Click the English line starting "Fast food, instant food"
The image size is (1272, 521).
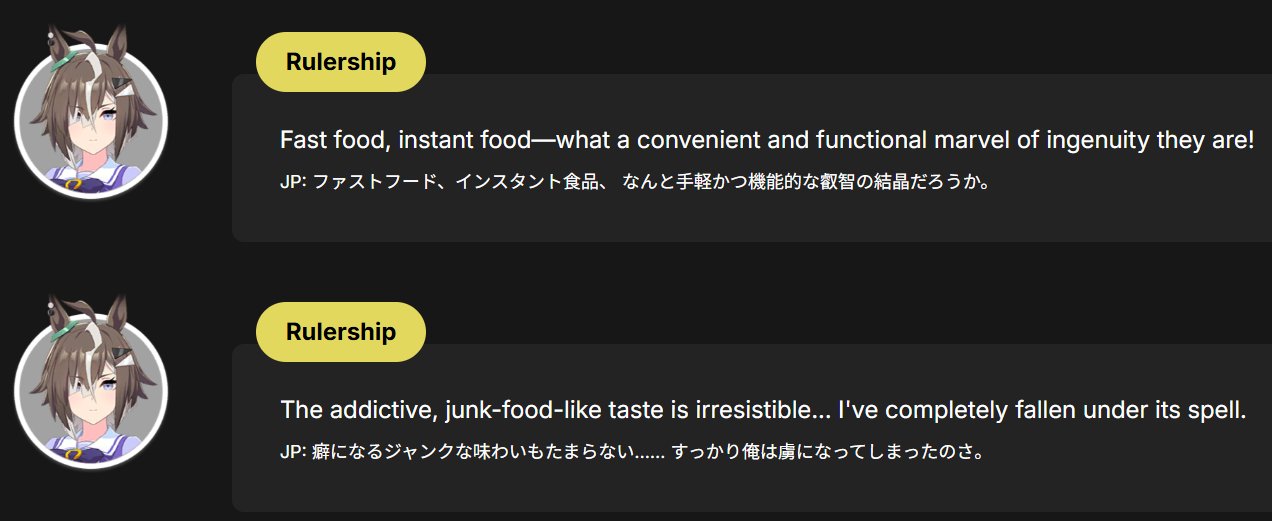[x=767, y=140]
